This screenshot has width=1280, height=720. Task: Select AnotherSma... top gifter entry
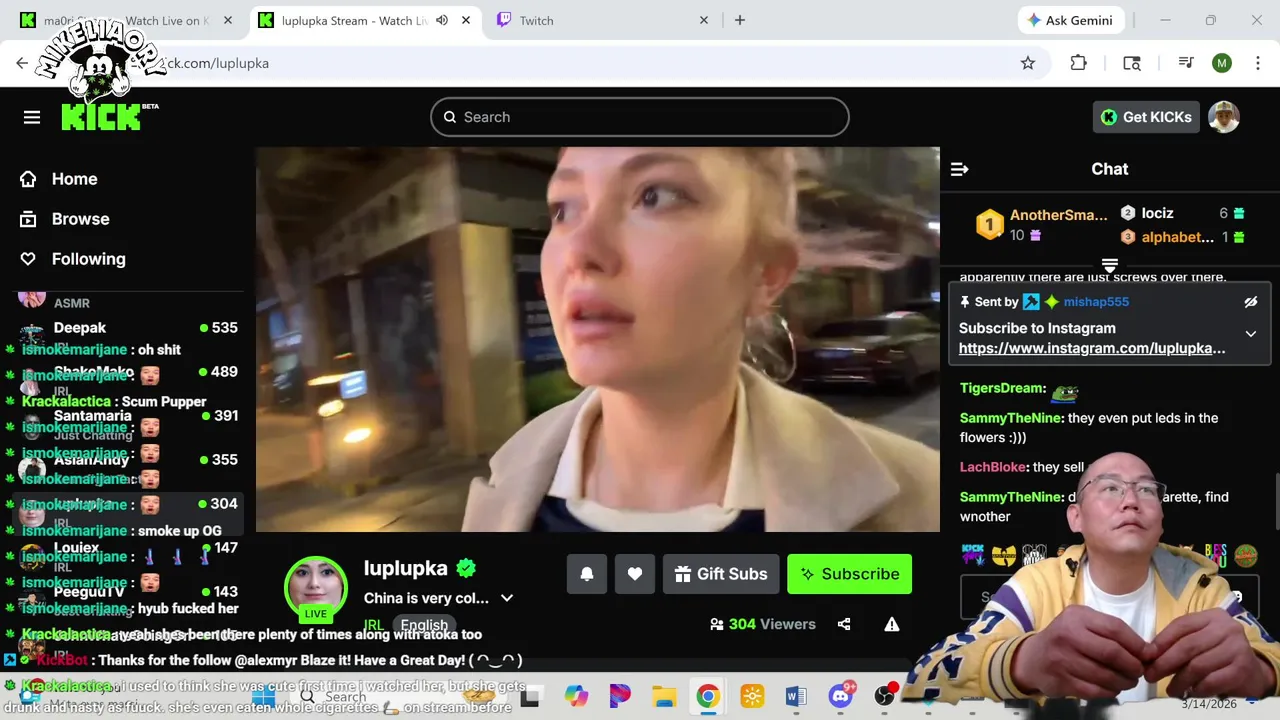pyautogui.click(x=1044, y=224)
